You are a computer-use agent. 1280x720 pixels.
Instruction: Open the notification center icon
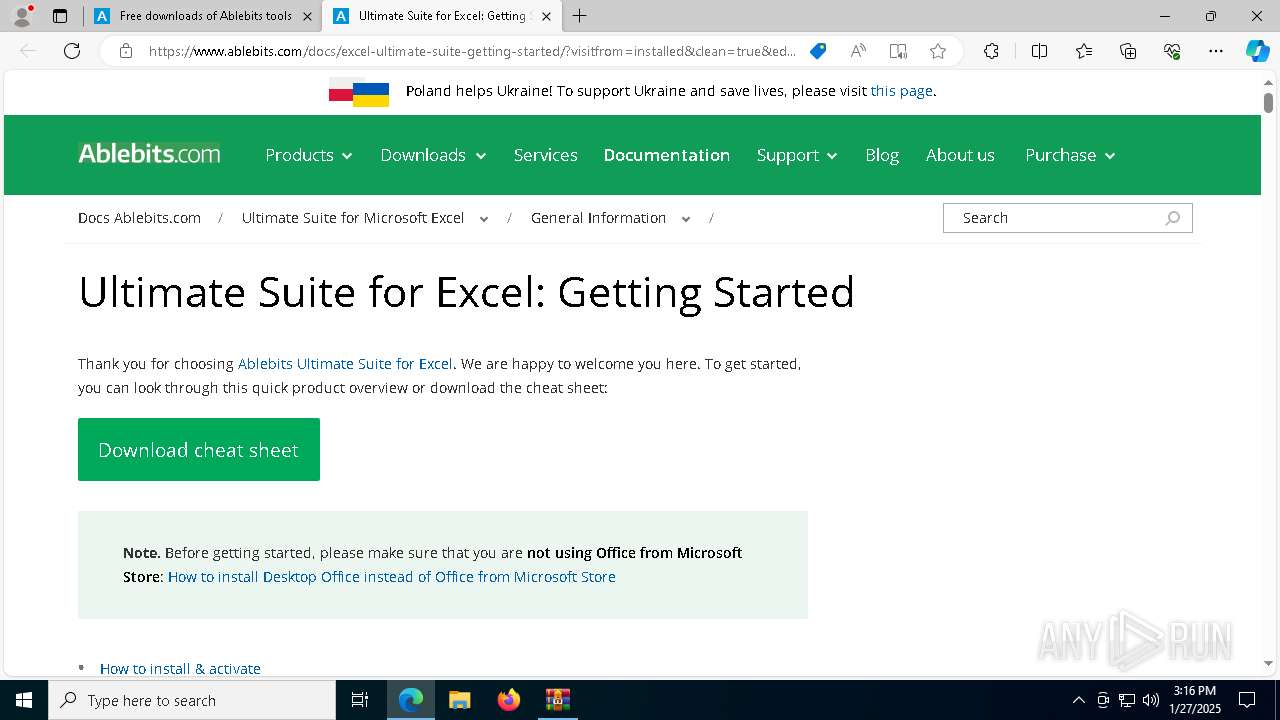[1247, 700]
